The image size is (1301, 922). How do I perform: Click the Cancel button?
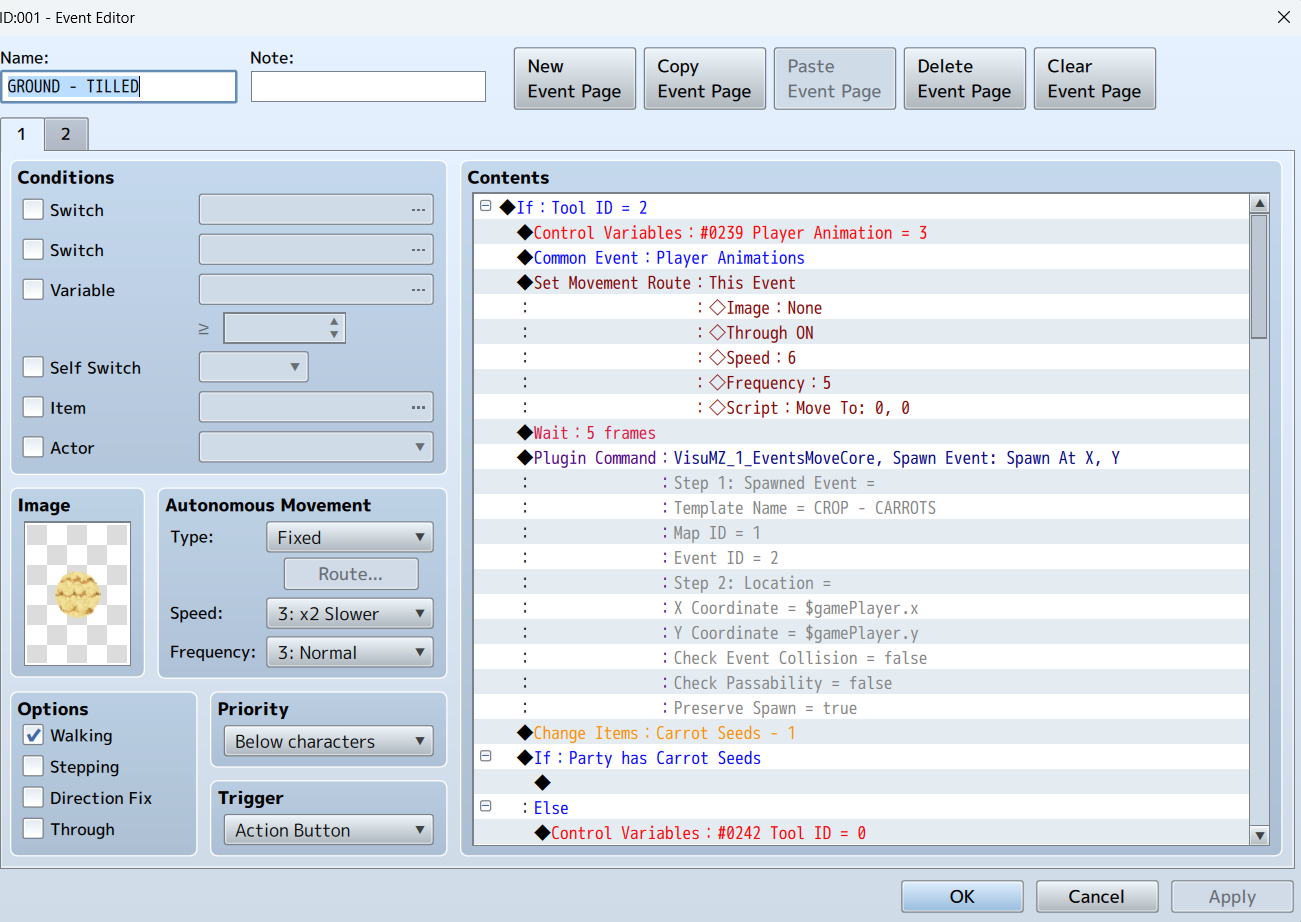coord(1097,897)
